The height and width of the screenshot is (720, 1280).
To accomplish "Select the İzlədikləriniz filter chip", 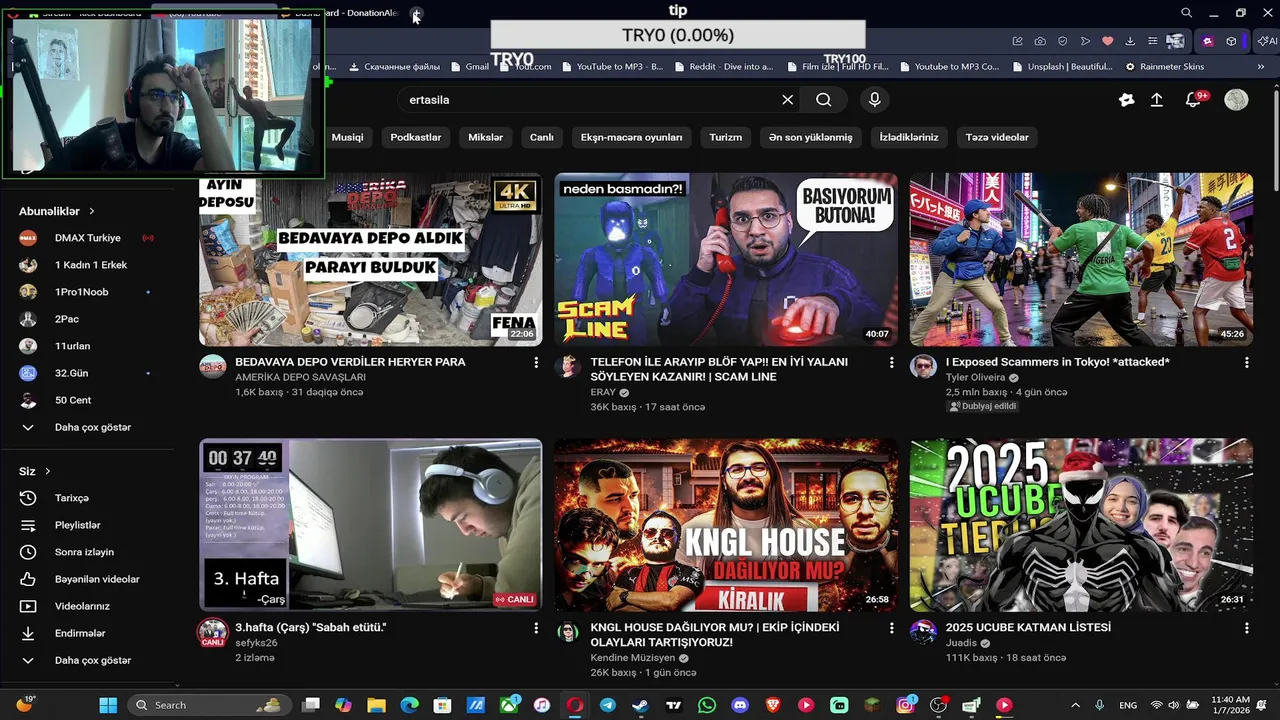I will coord(909,137).
